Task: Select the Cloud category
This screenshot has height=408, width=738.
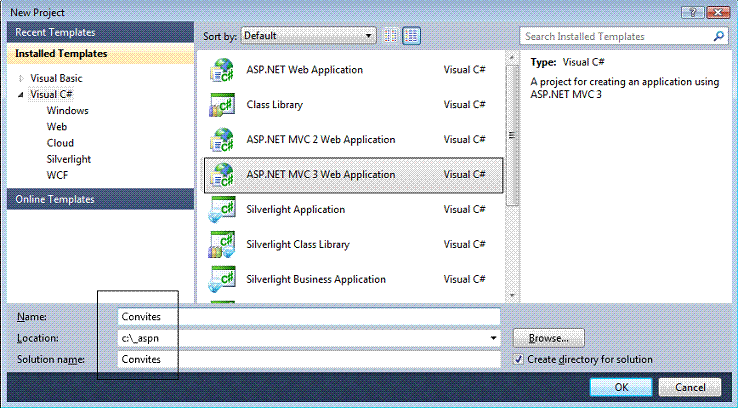Action: pyautogui.click(x=60, y=143)
